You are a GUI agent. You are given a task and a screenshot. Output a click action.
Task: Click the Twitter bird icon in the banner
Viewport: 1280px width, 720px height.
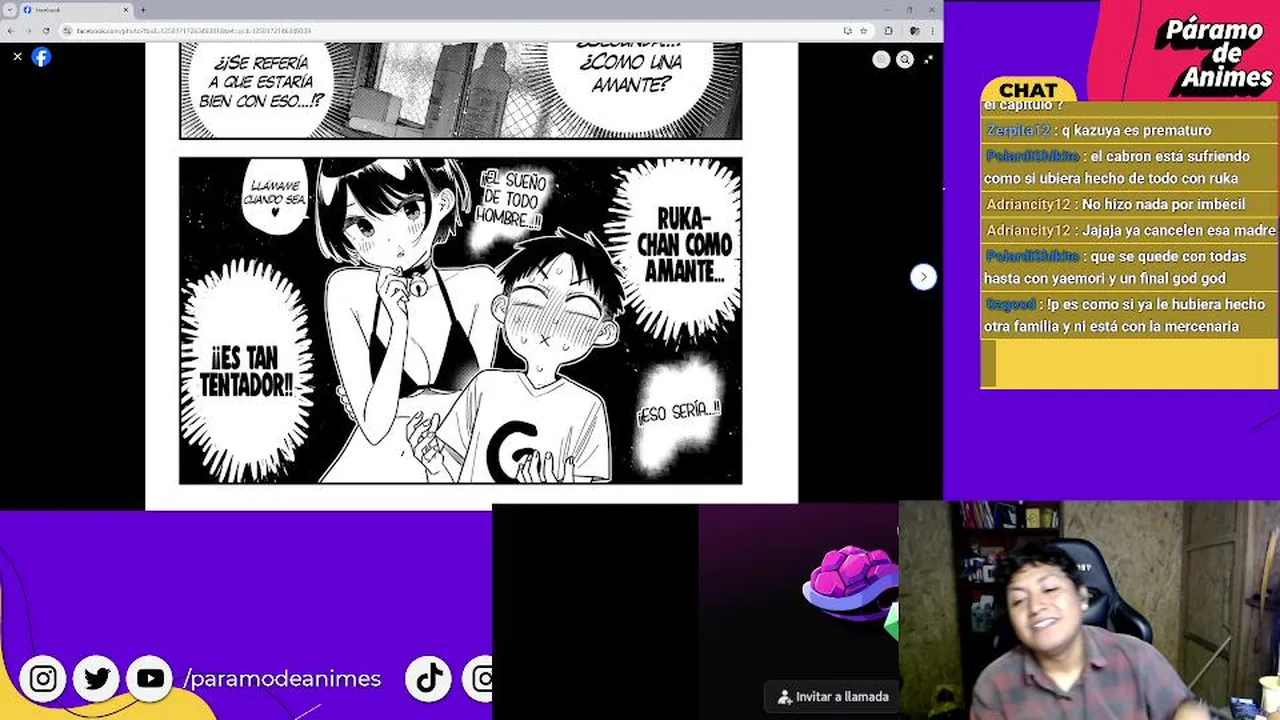coord(97,679)
